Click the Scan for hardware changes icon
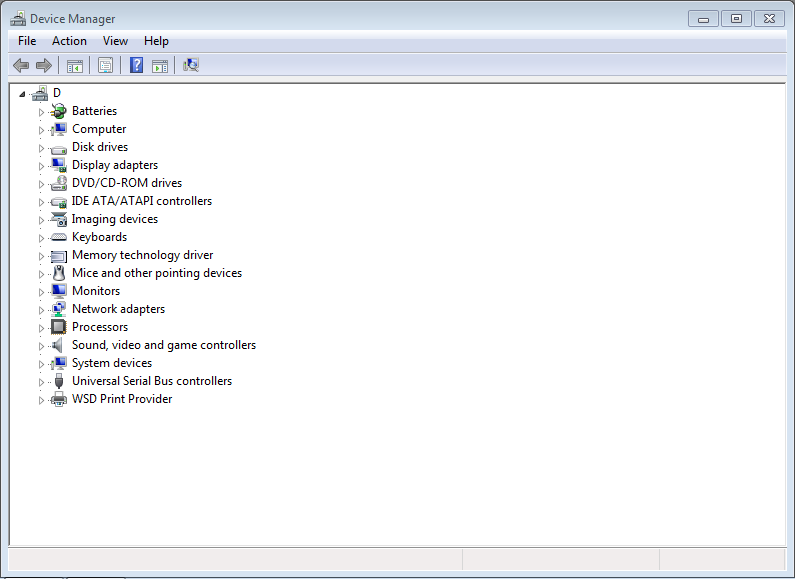 [x=191, y=66]
